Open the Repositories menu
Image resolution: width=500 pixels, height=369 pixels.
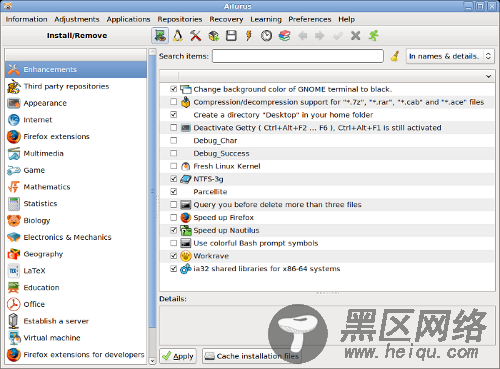pyautogui.click(x=180, y=19)
